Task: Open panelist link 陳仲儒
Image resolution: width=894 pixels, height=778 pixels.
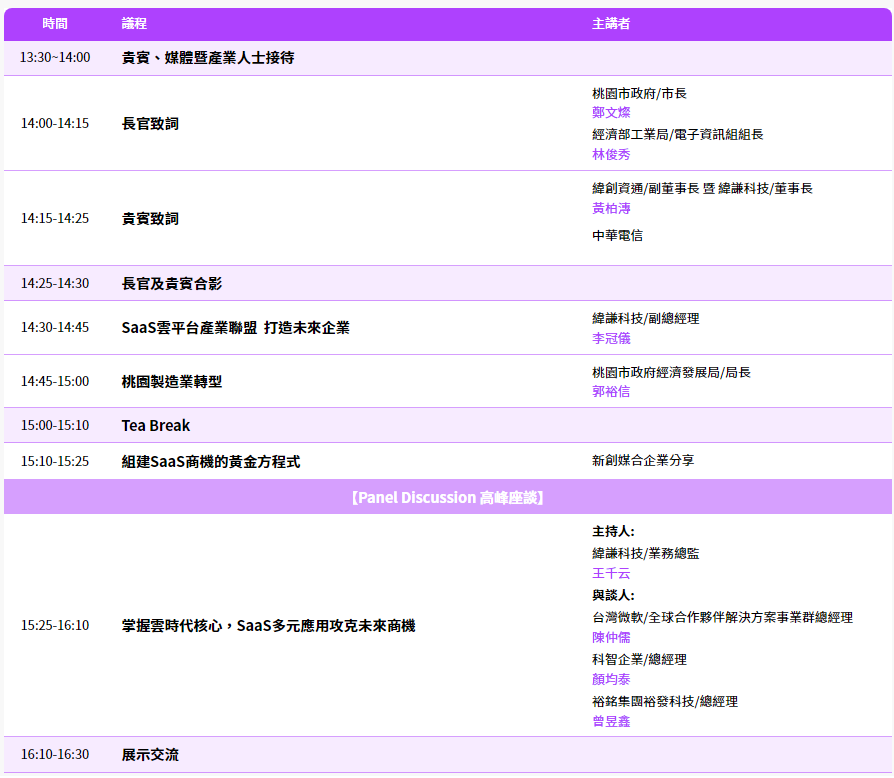Action: click(x=611, y=637)
